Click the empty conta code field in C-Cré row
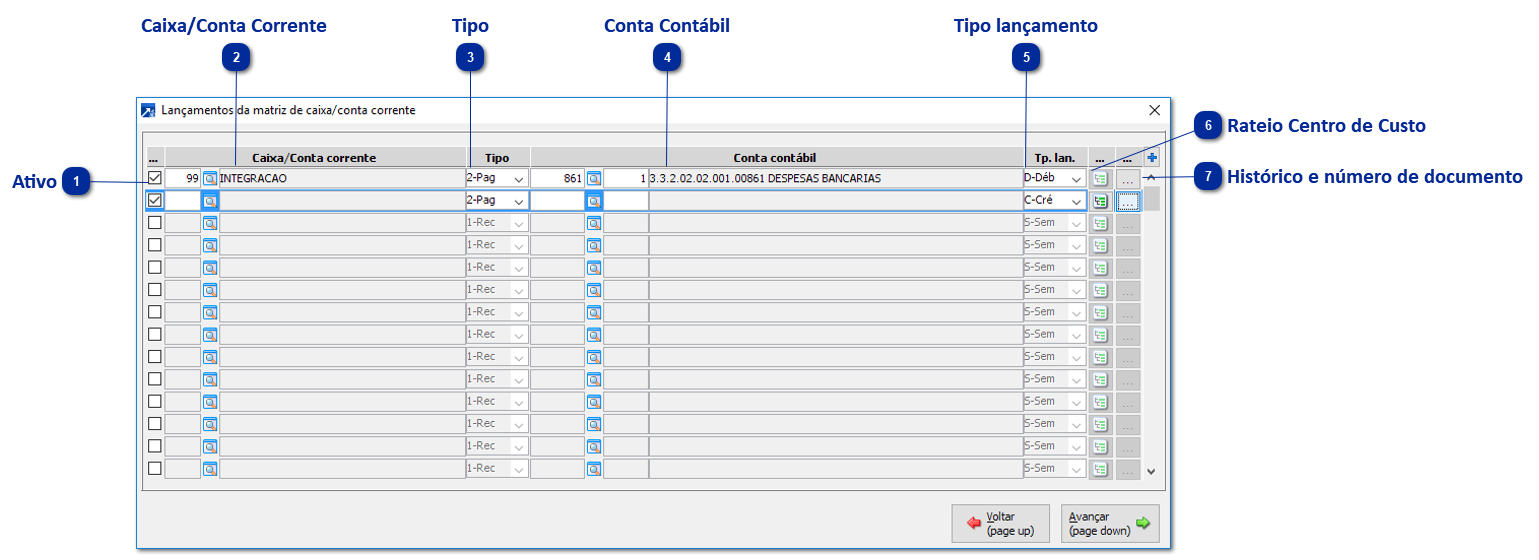Image resolution: width=1539 pixels, height=560 pixels. click(557, 200)
